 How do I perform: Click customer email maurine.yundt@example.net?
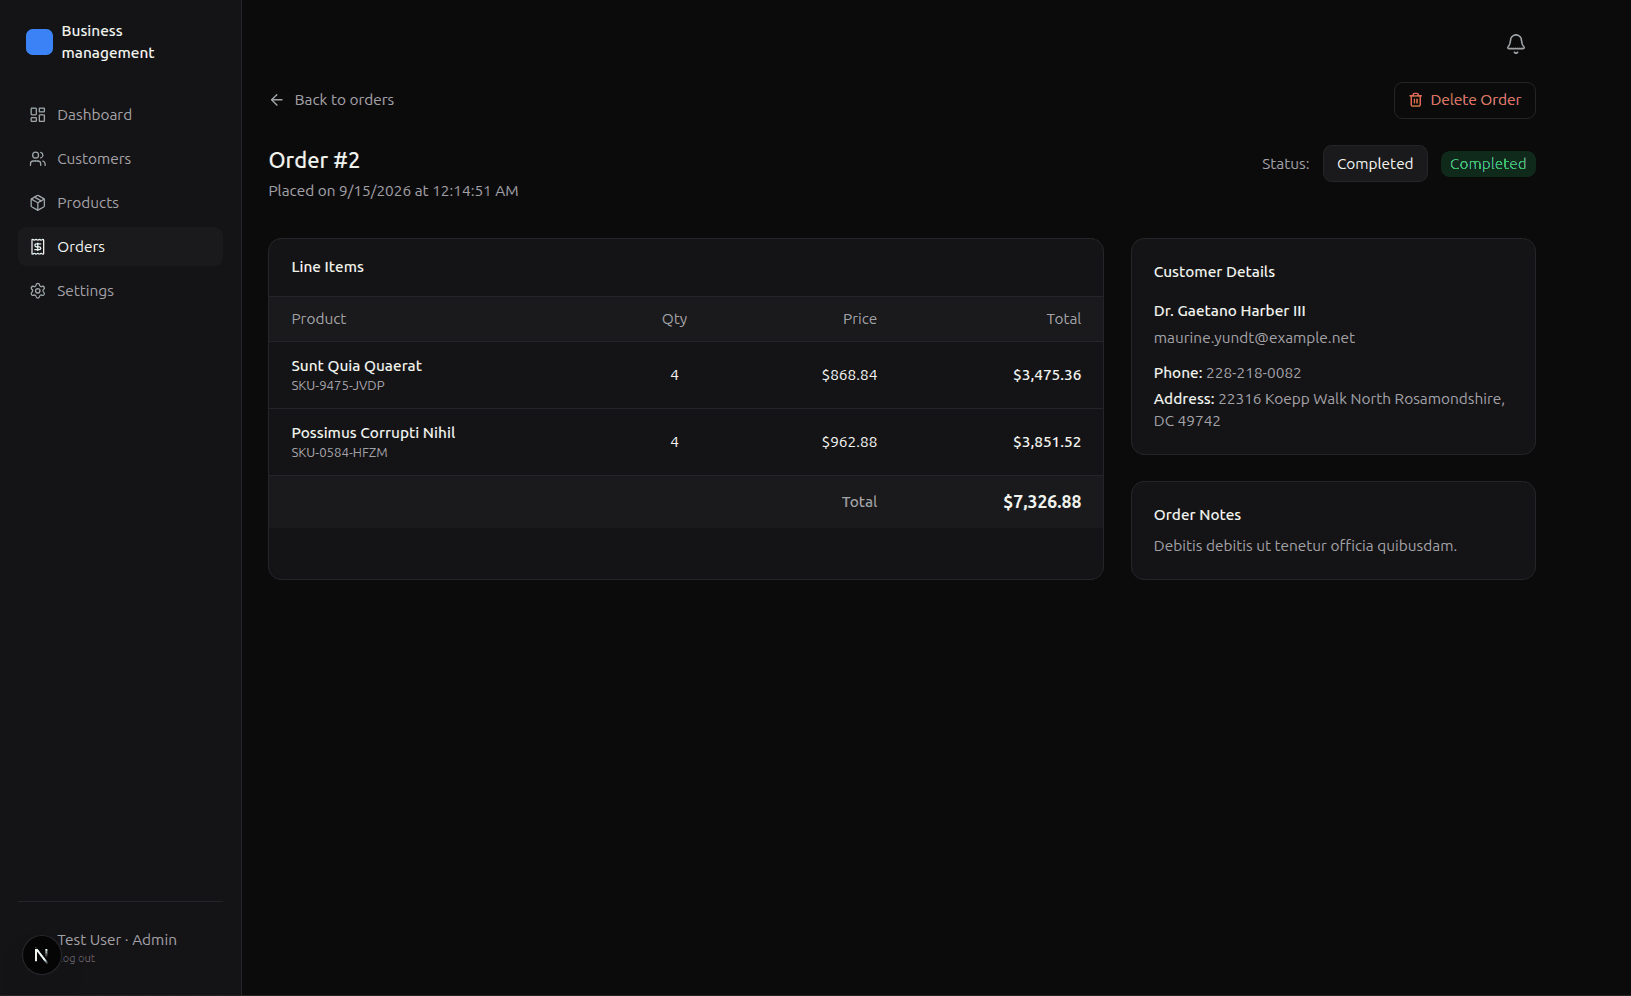pos(1254,338)
